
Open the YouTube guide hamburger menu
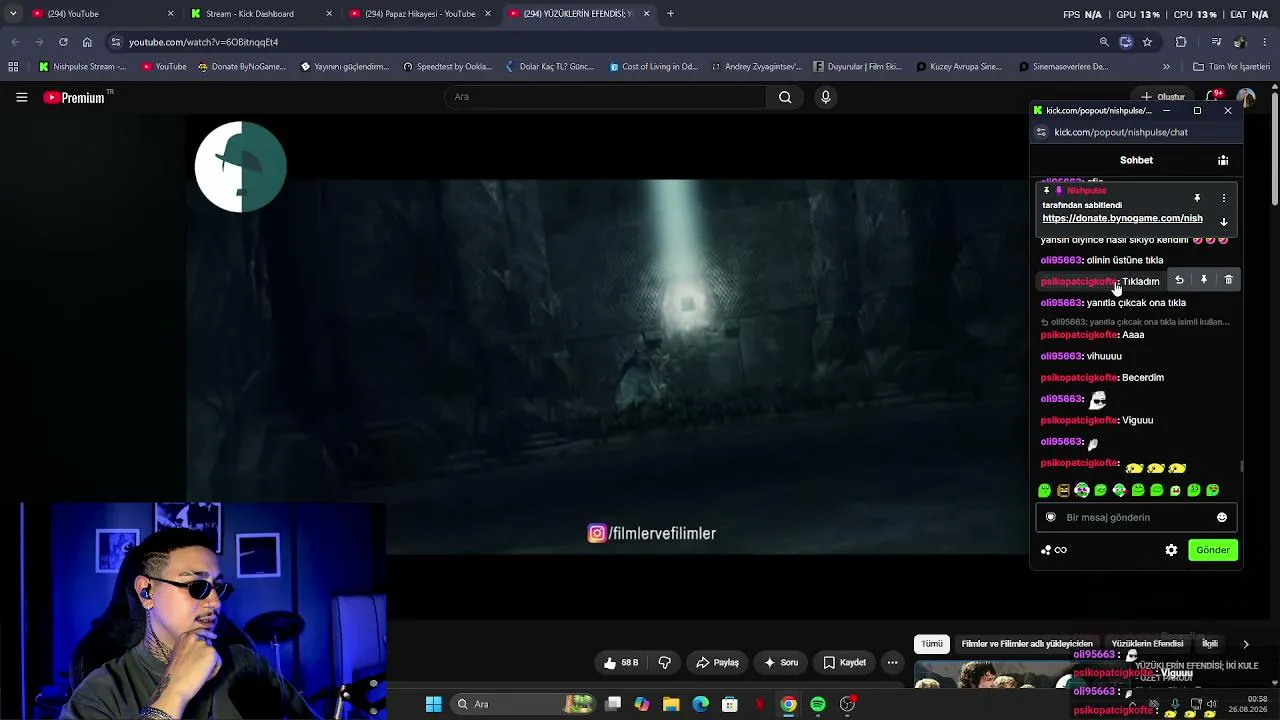[x=21, y=97]
